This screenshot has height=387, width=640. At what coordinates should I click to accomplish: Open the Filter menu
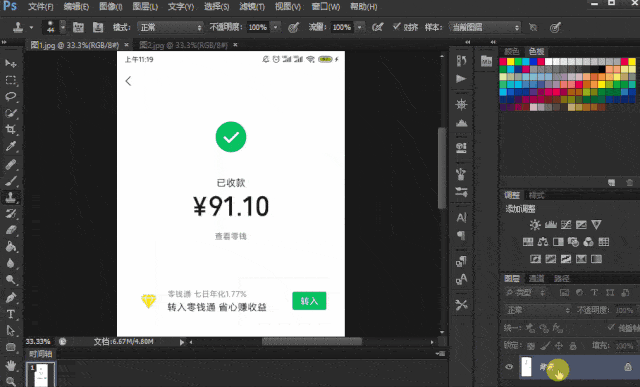(252, 7)
